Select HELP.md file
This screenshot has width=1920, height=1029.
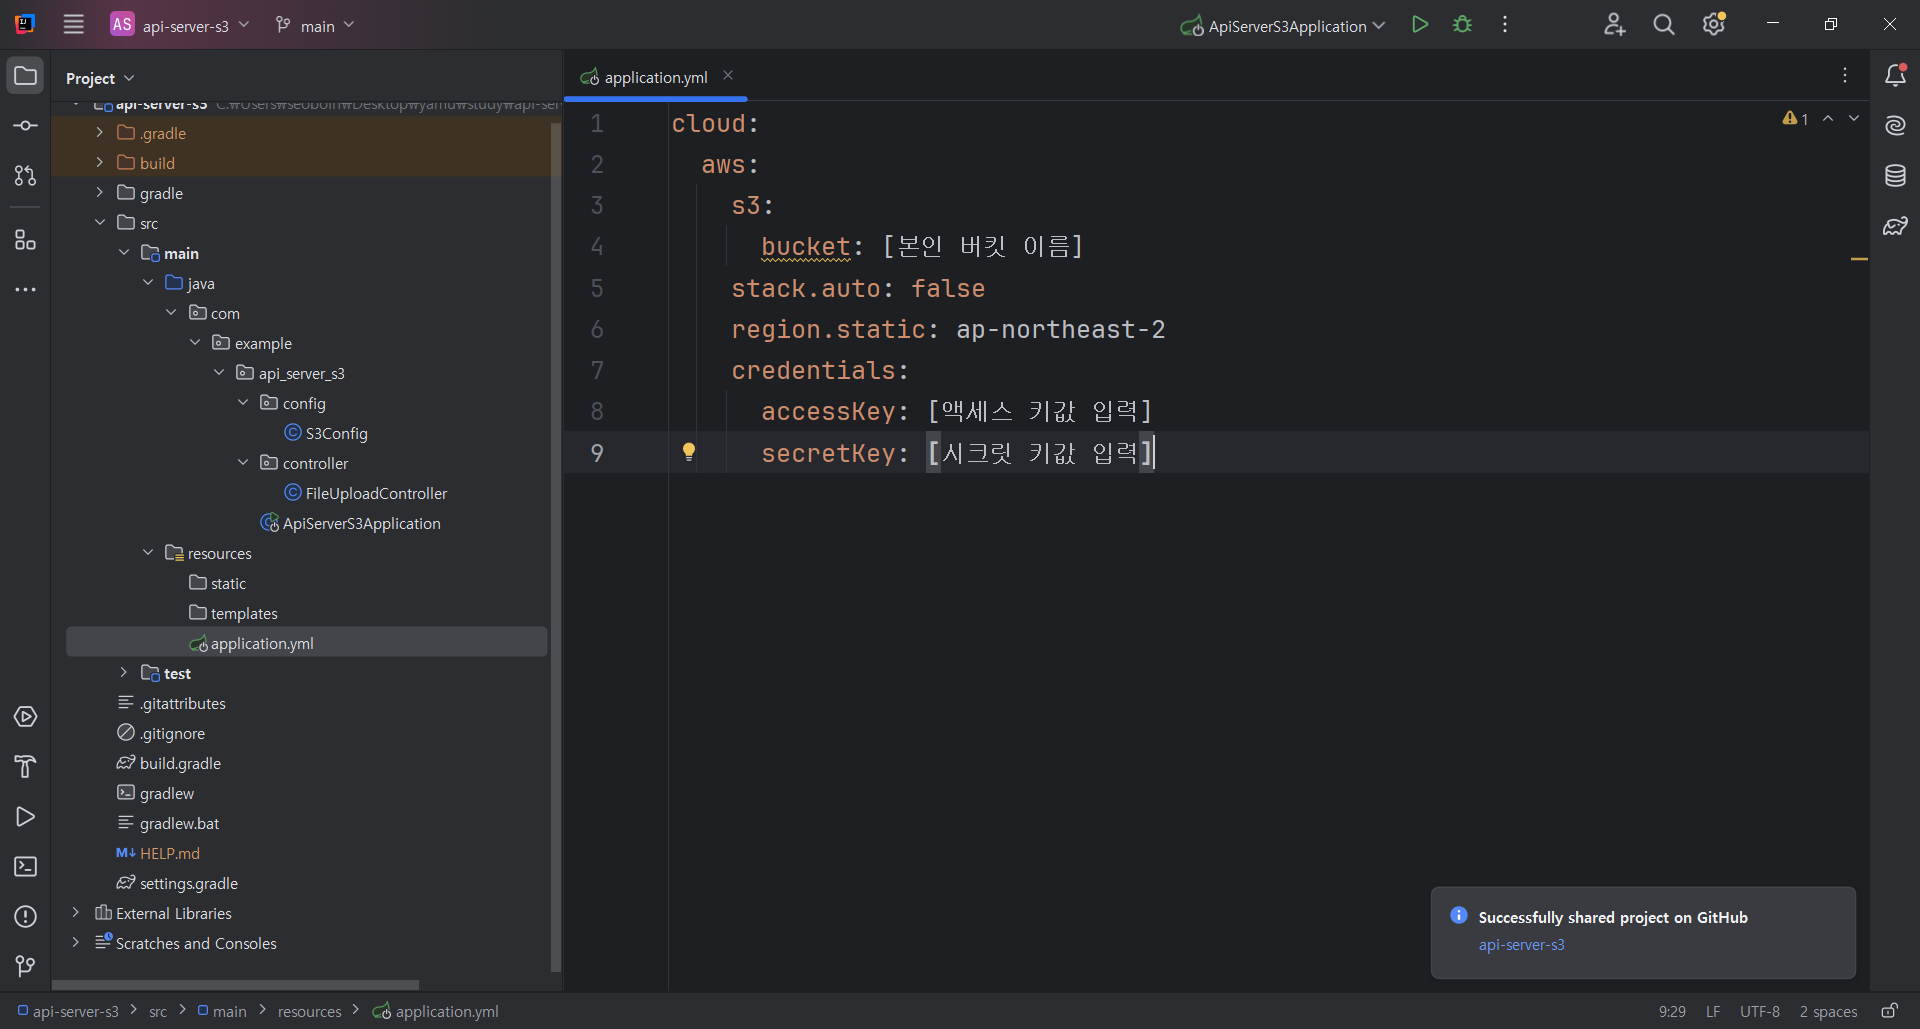pyautogui.click(x=158, y=853)
